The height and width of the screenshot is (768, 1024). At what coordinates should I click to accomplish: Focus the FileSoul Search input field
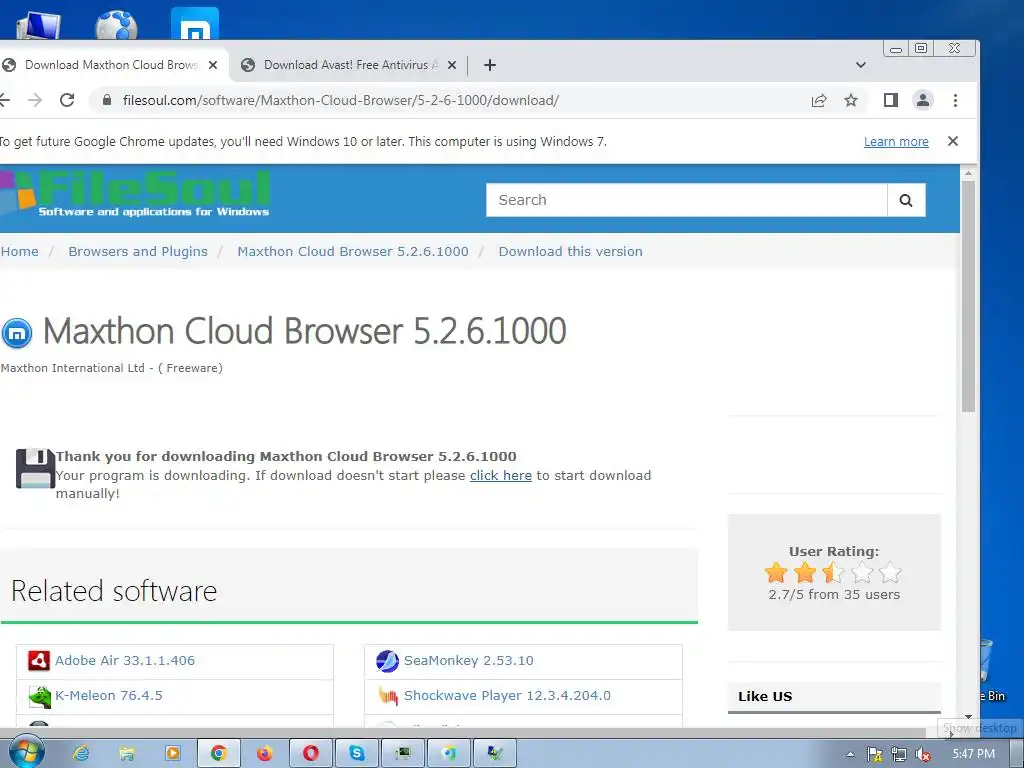pyautogui.click(x=686, y=200)
